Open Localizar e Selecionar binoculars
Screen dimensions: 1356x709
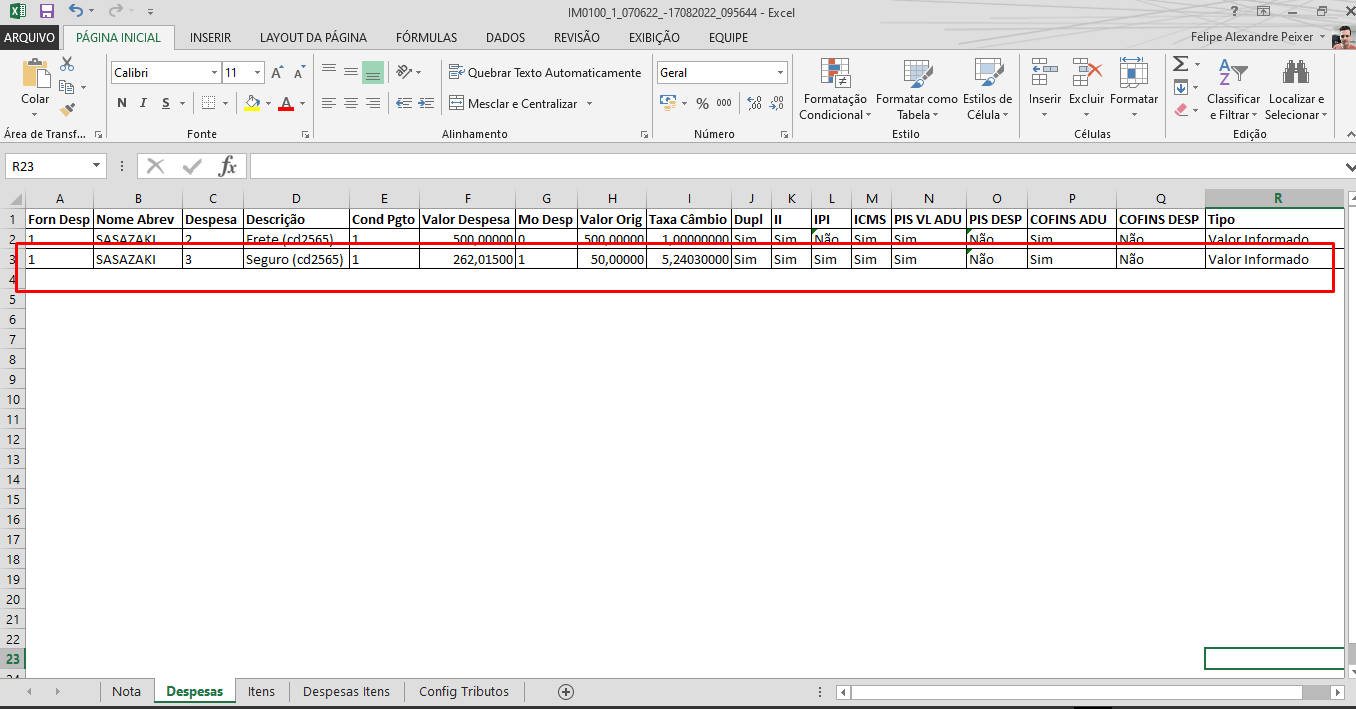click(x=1296, y=90)
